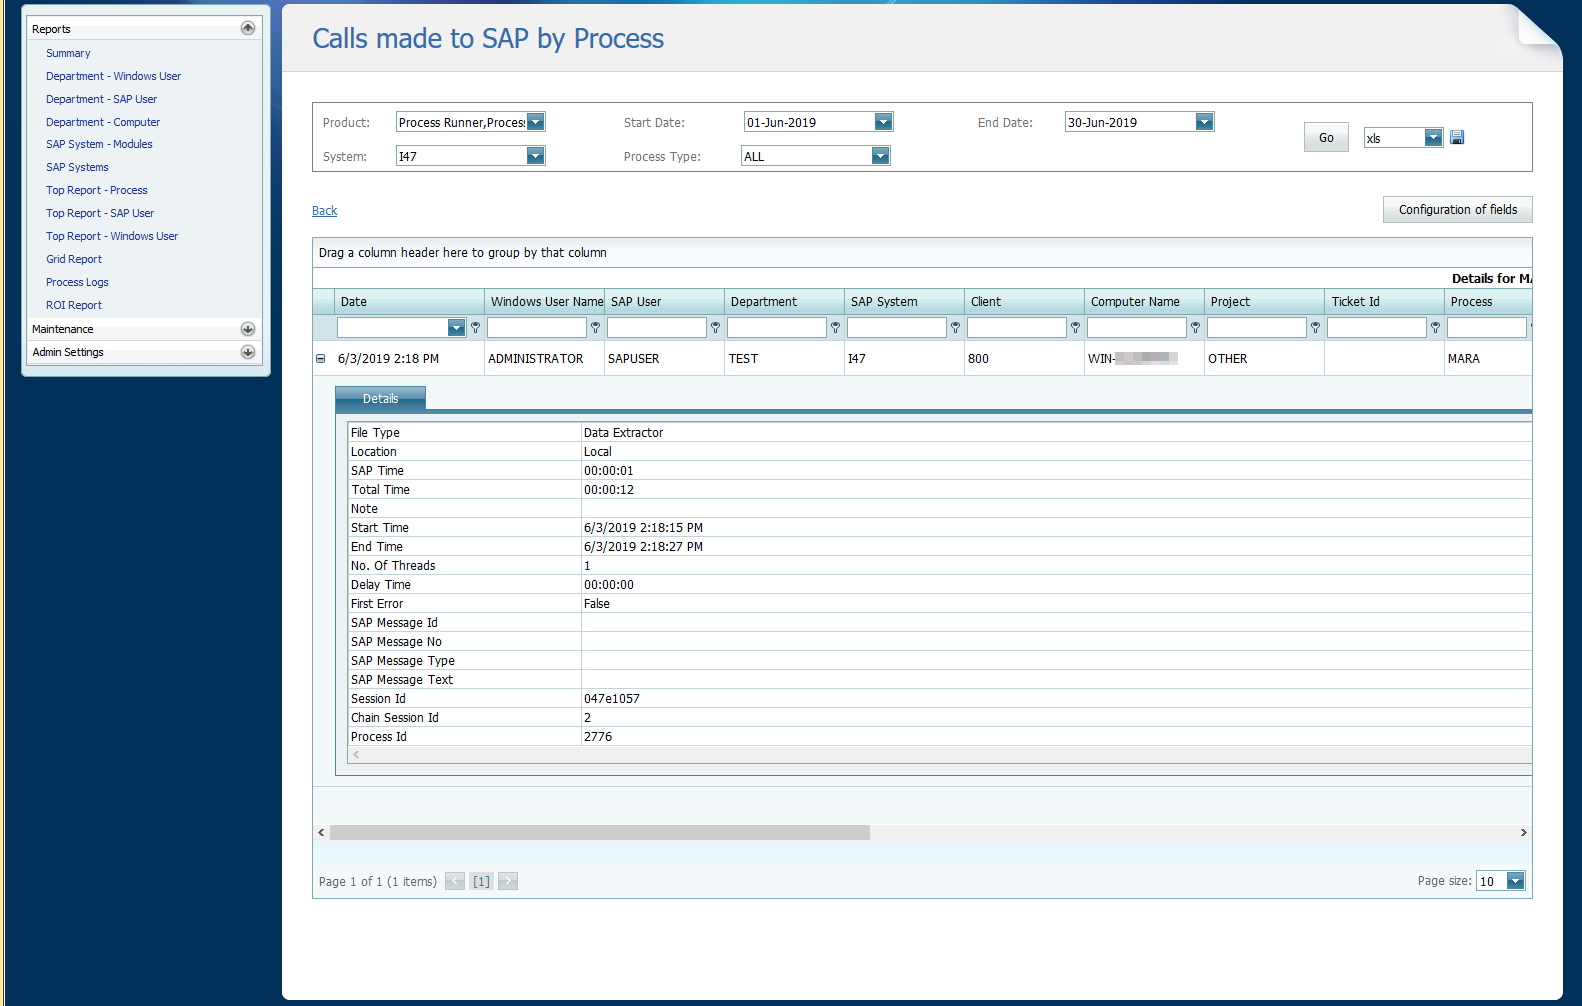Select page number 1 button
This screenshot has height=1006, width=1582.
pyautogui.click(x=482, y=881)
